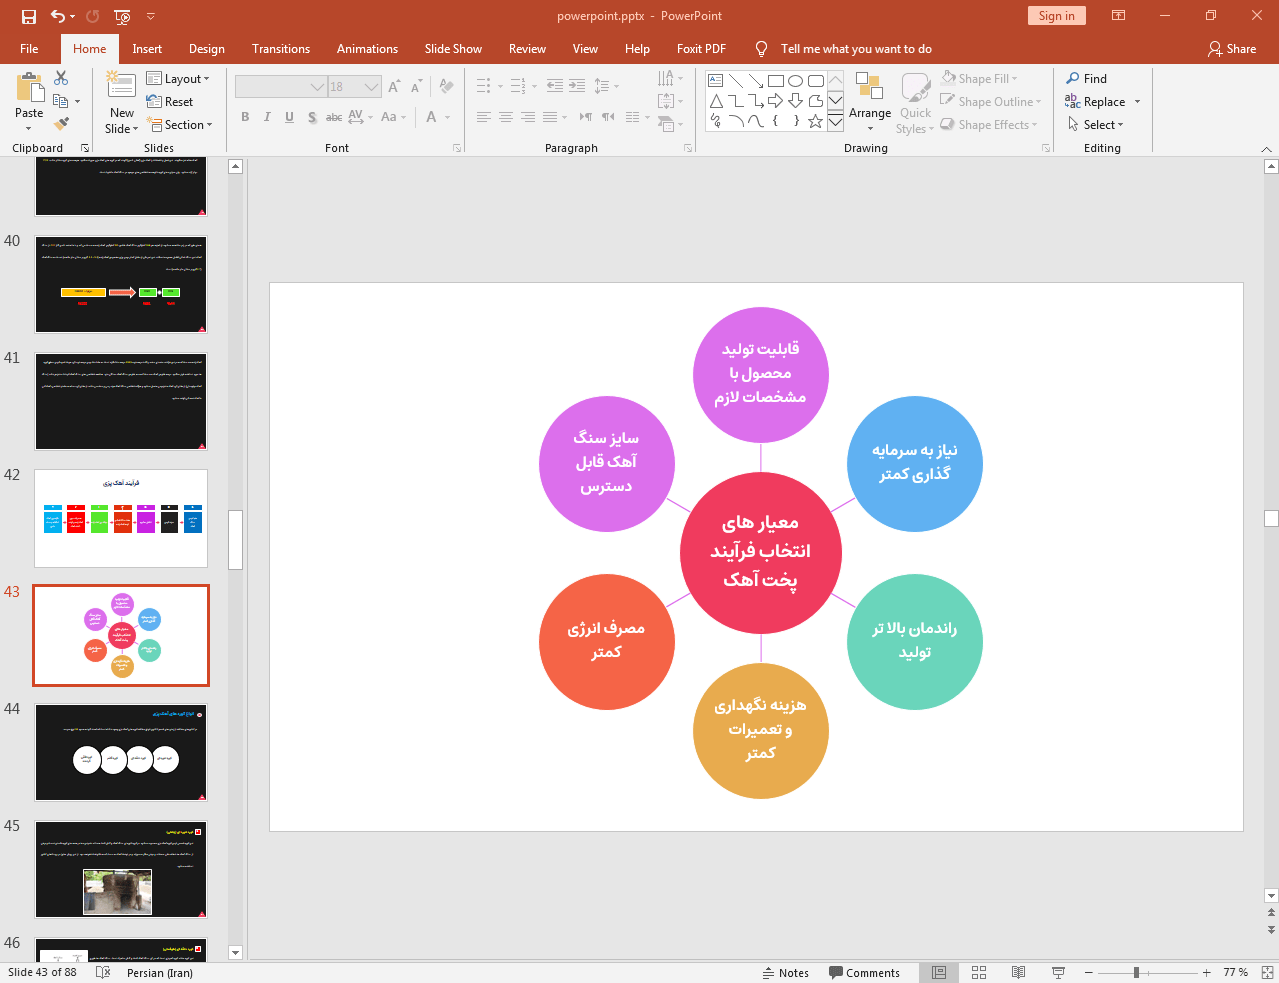Viewport: 1279px width, 983px height.
Task: Open Reading View from status bar
Action: click(1018, 972)
